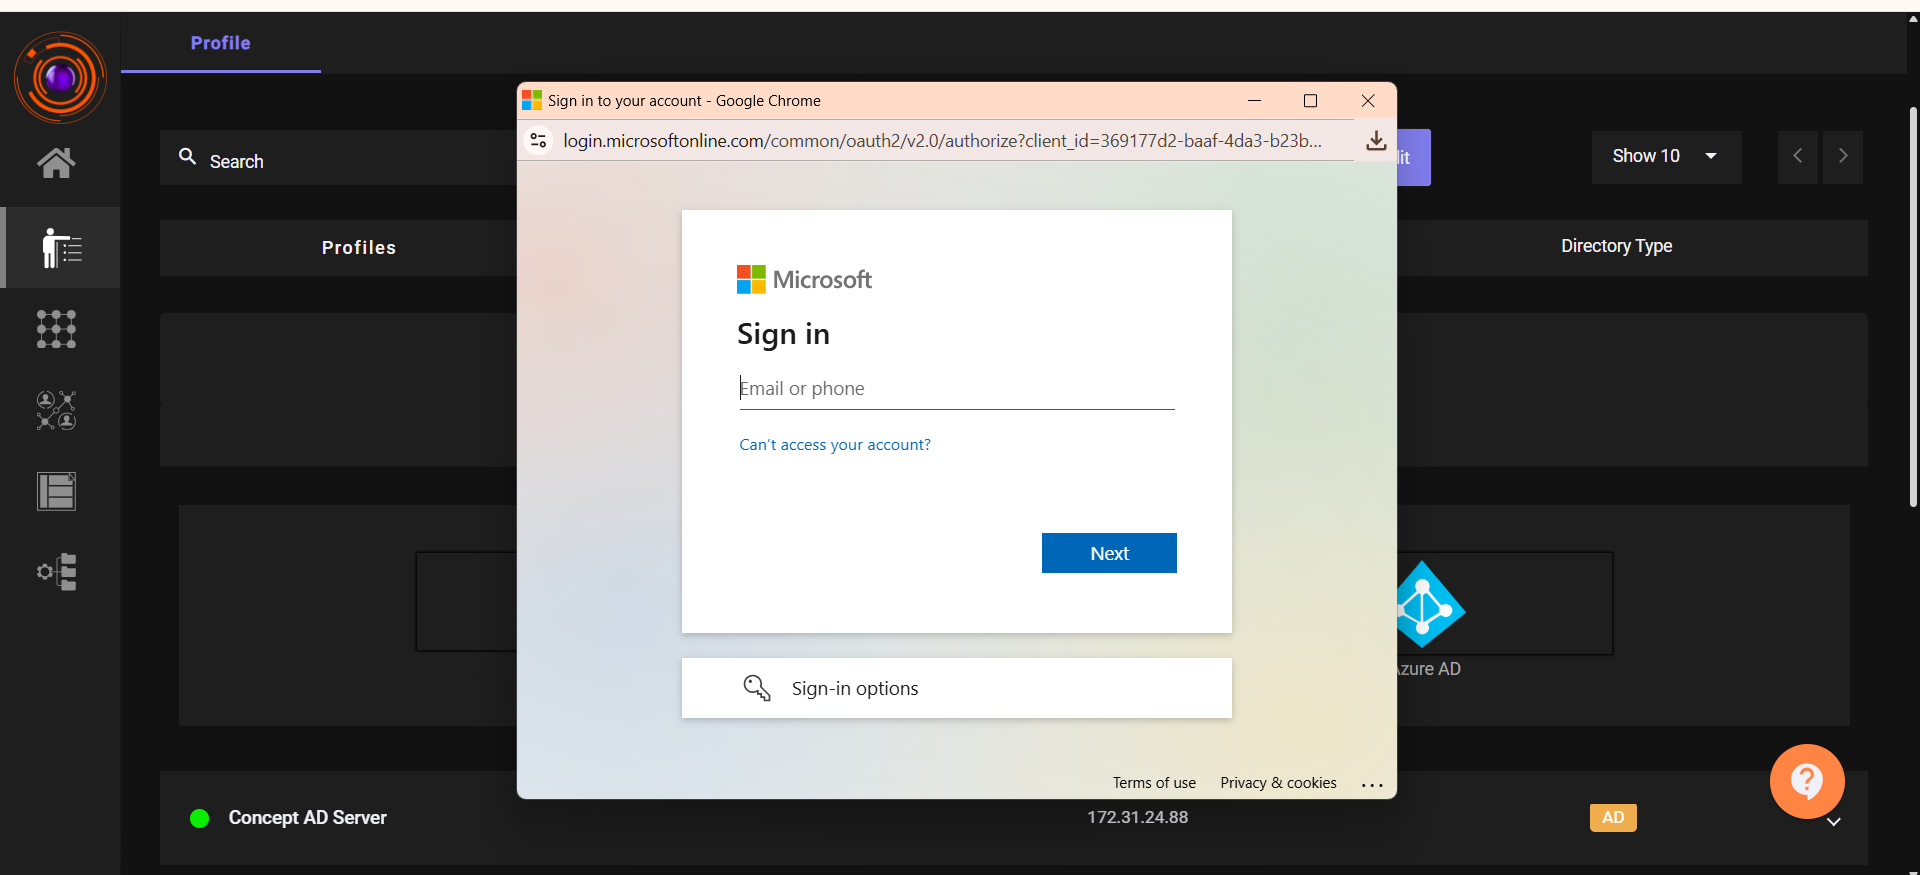Click the Profiles column header

pos(359,248)
